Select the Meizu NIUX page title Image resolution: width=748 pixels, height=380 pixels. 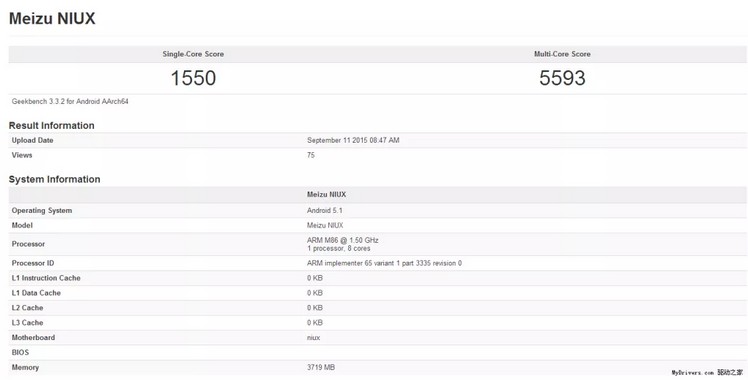pos(52,19)
